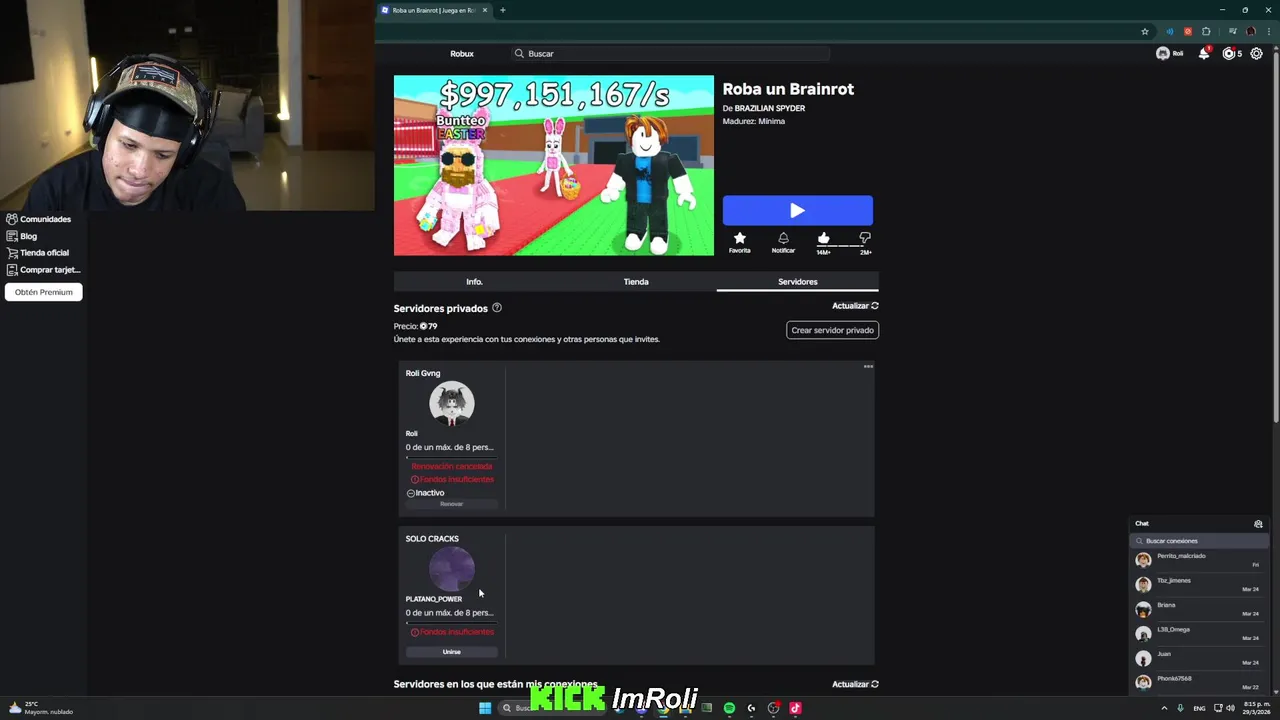
Task: Click the game thumbnail image
Action: [x=554, y=166]
